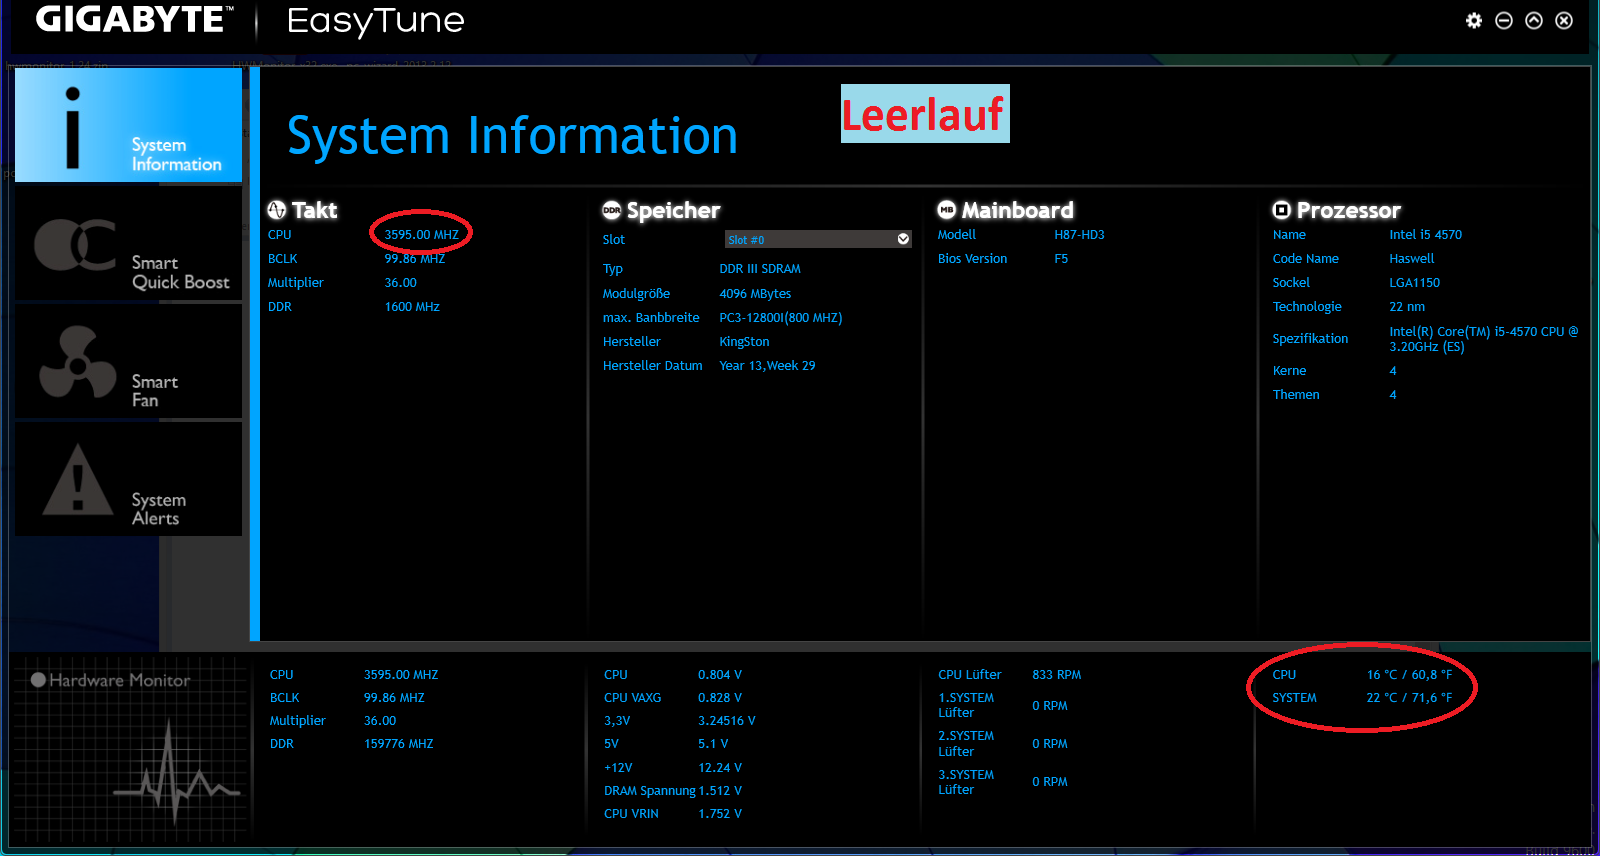Click the Haswell code name value
This screenshot has height=856, width=1600.
[1411, 259]
